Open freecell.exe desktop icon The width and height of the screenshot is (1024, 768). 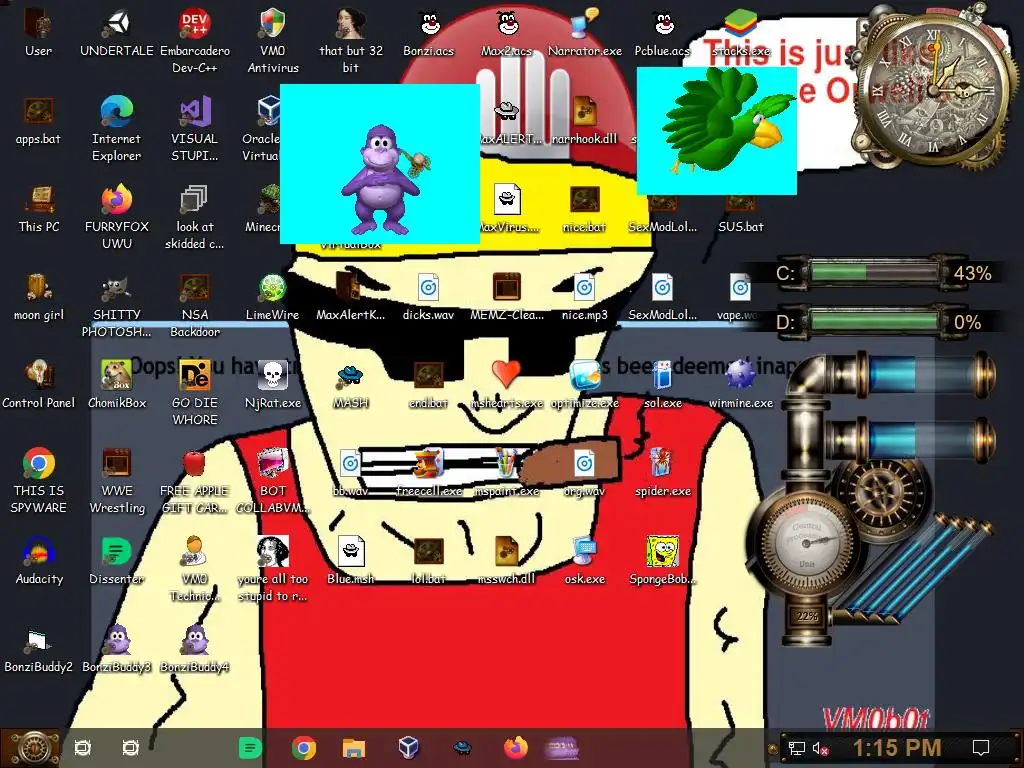[x=429, y=473]
